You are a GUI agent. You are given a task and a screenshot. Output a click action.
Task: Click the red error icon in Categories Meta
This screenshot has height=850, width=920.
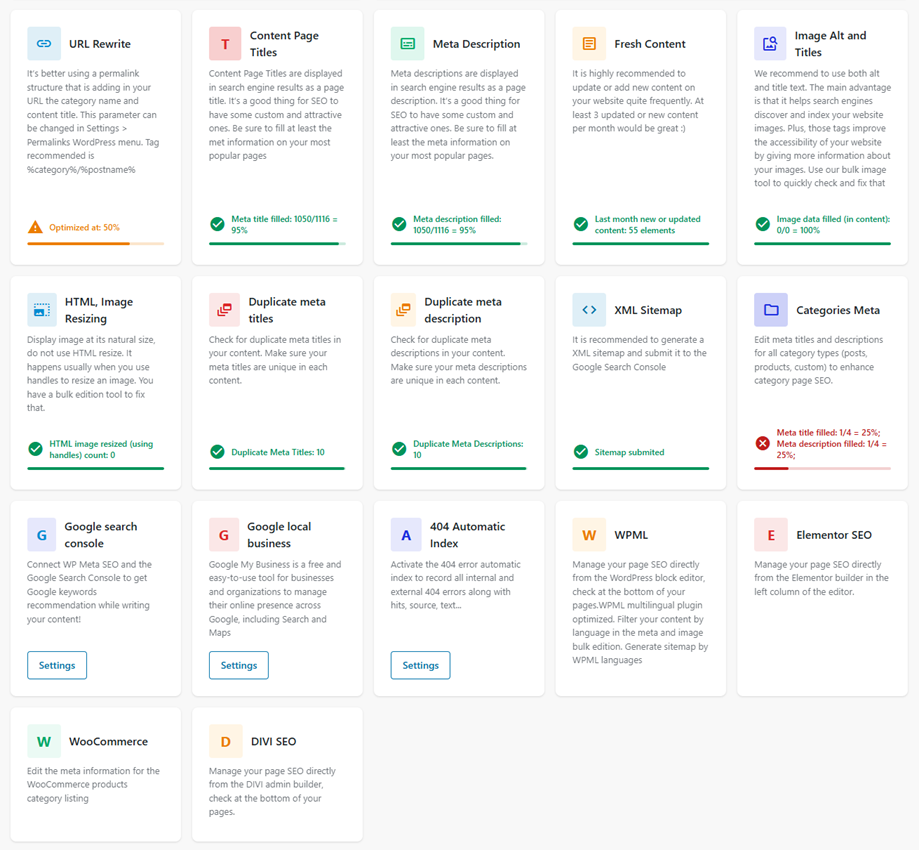coord(762,443)
